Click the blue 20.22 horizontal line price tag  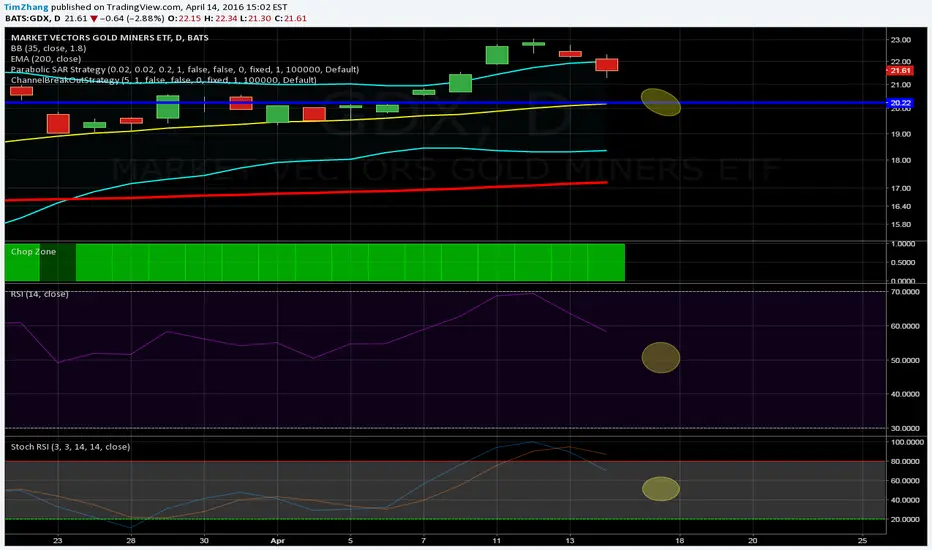tap(900, 103)
